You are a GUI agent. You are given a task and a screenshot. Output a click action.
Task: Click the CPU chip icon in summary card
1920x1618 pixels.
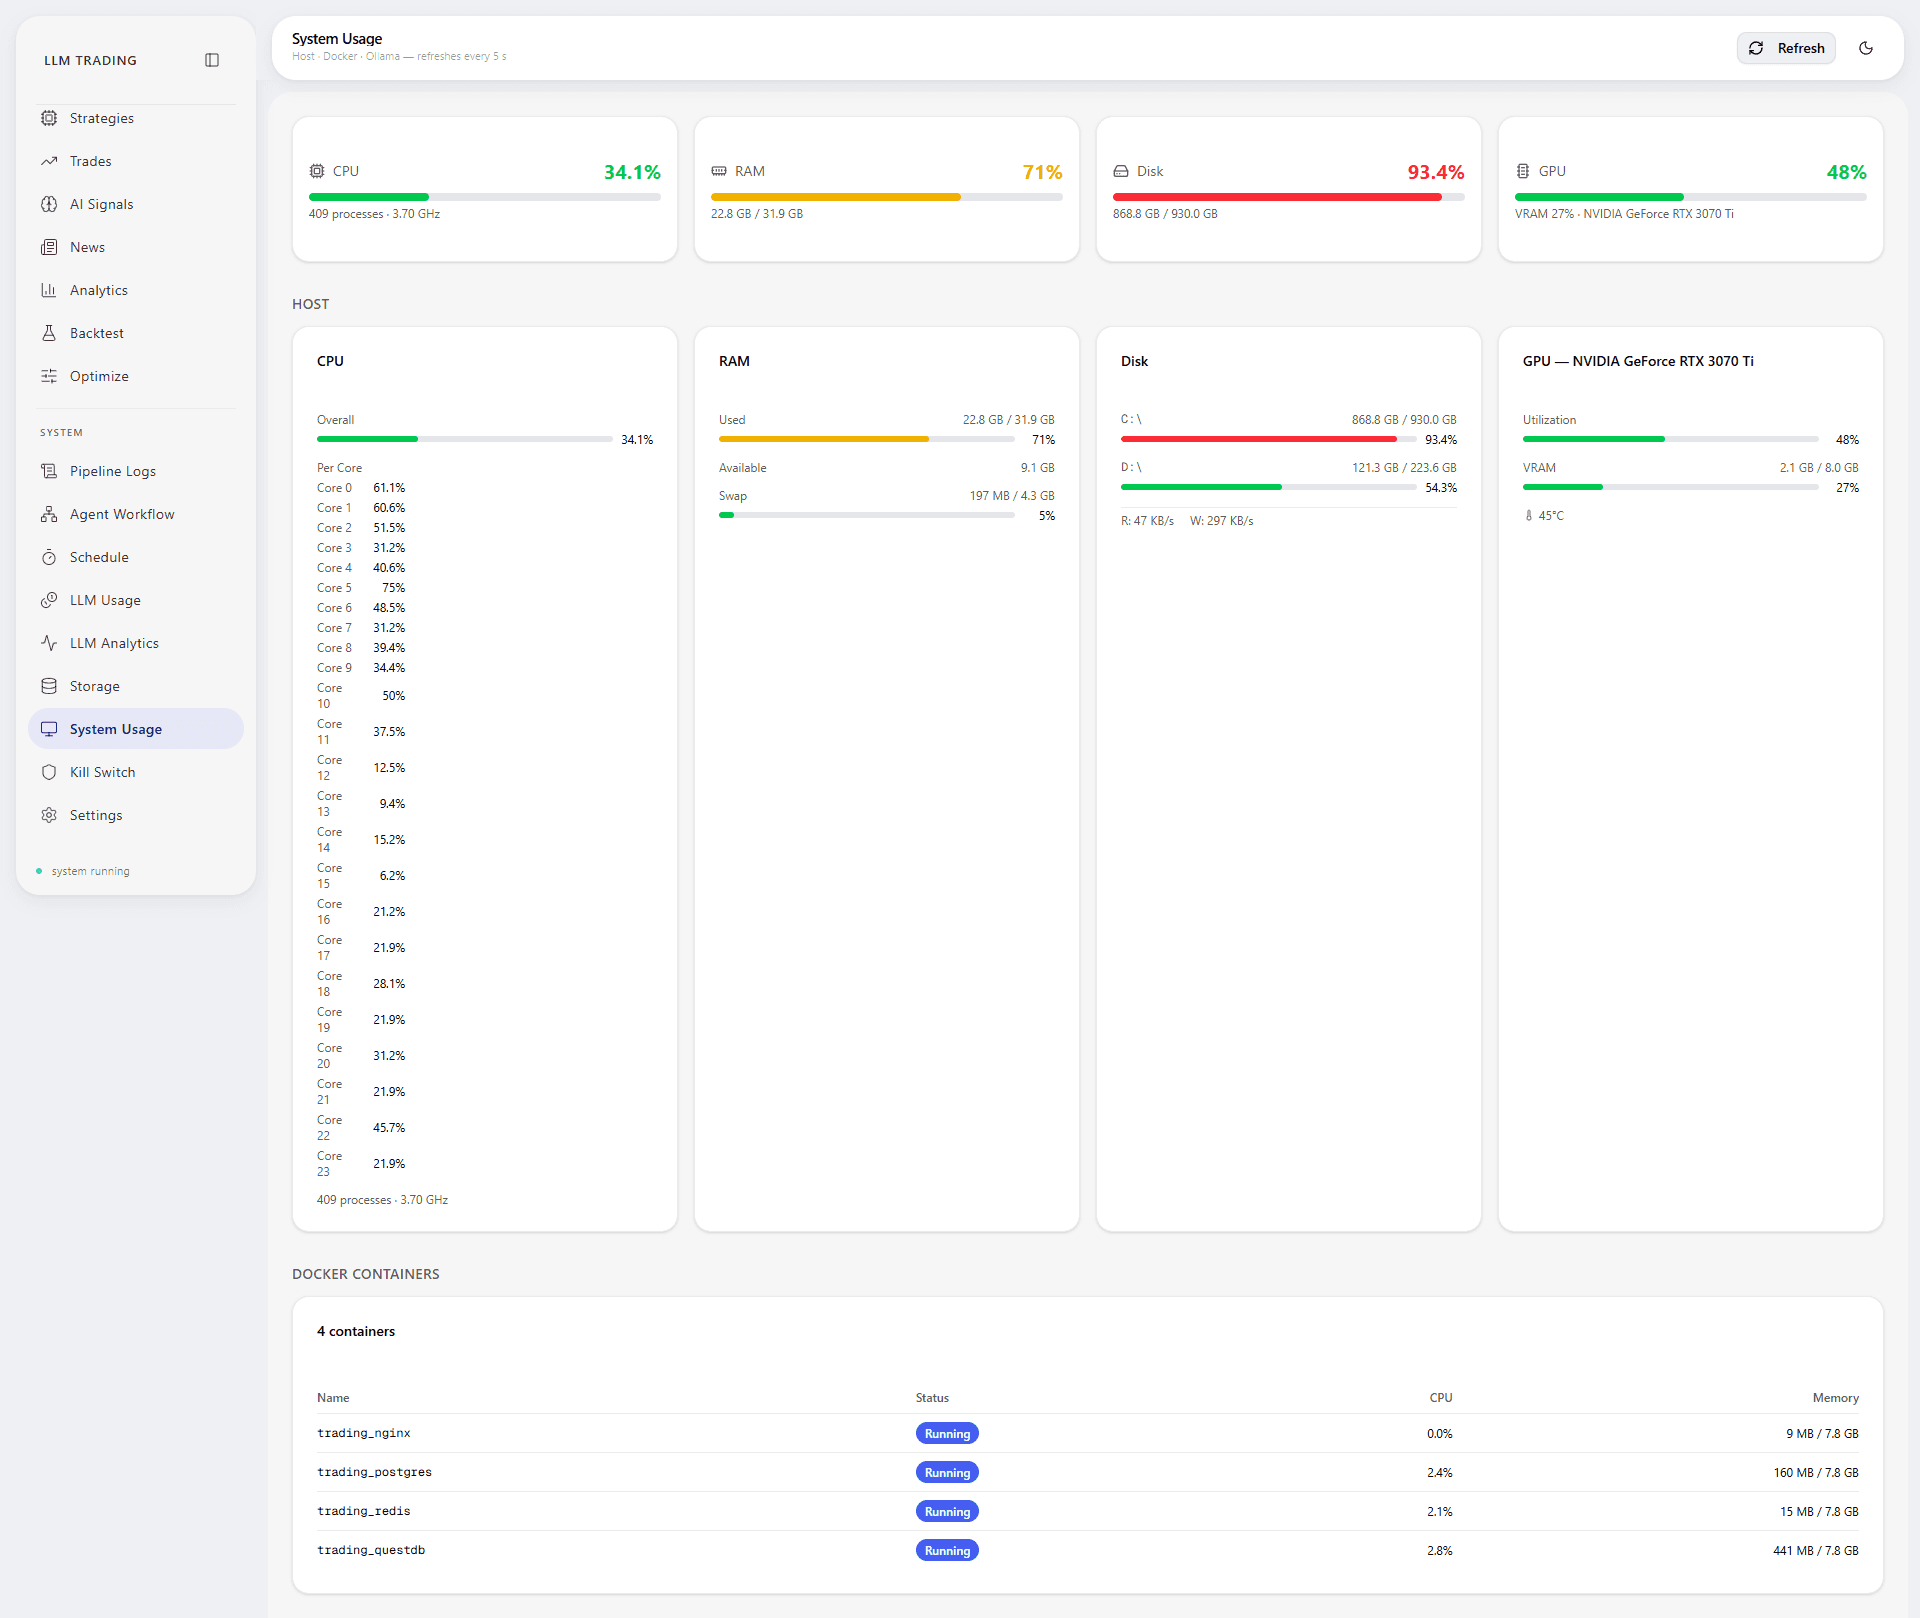(317, 171)
